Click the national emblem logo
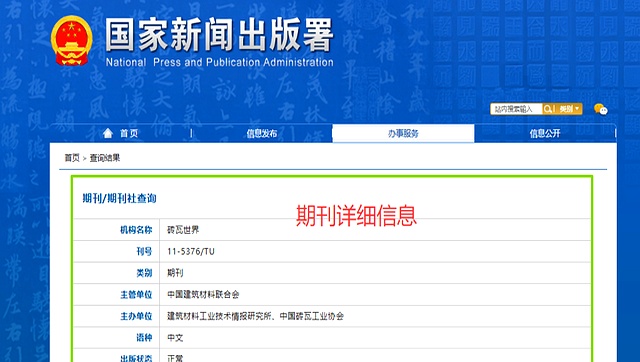Viewport: 640px width, 362px height. pos(71,41)
